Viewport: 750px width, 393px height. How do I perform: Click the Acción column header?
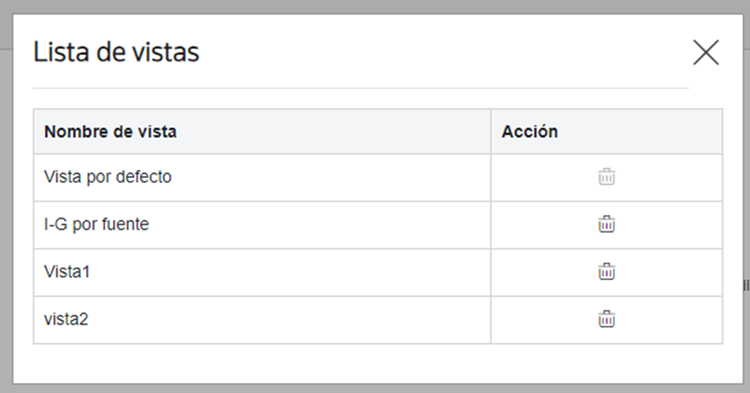tap(529, 131)
